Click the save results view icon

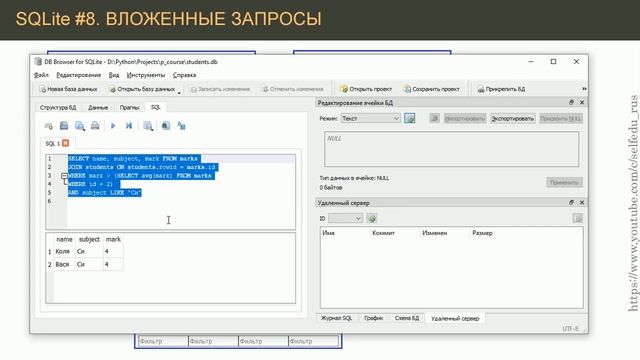click(x=148, y=126)
